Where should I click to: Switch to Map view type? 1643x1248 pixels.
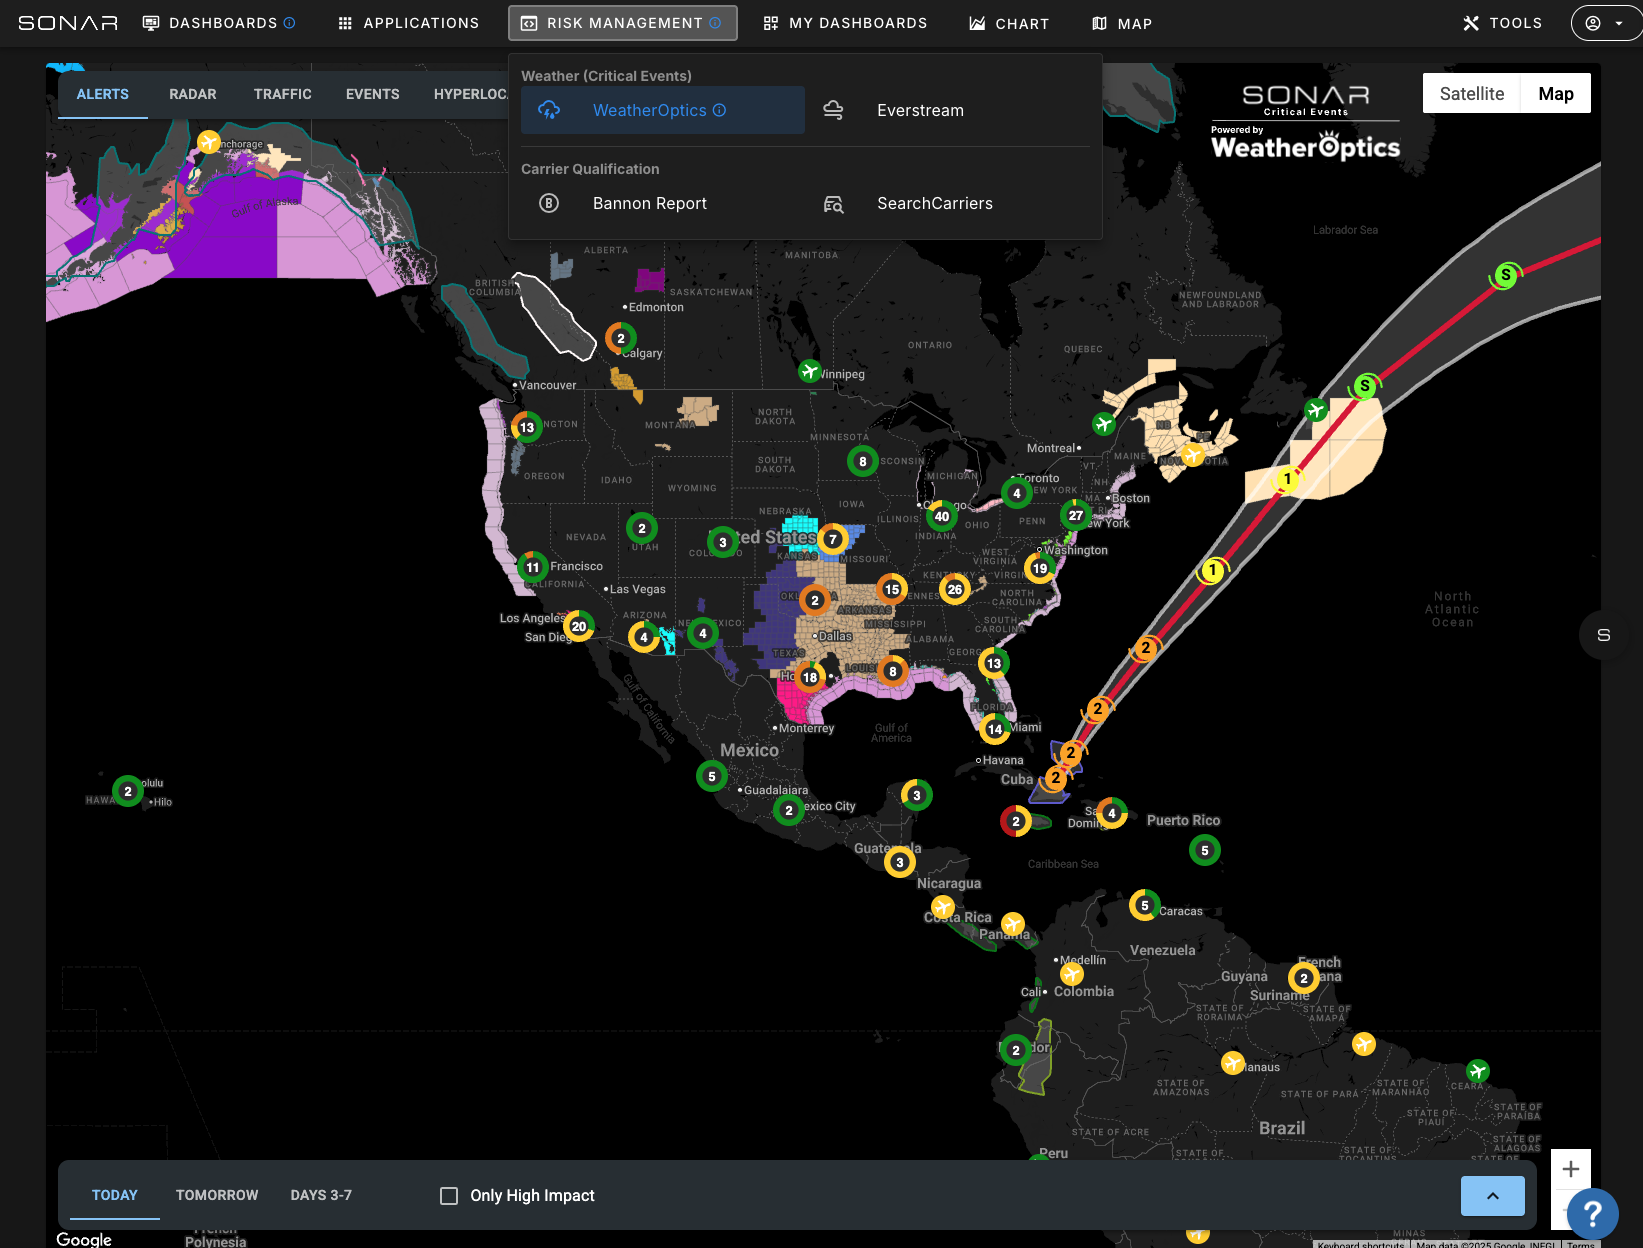[x=1555, y=94]
